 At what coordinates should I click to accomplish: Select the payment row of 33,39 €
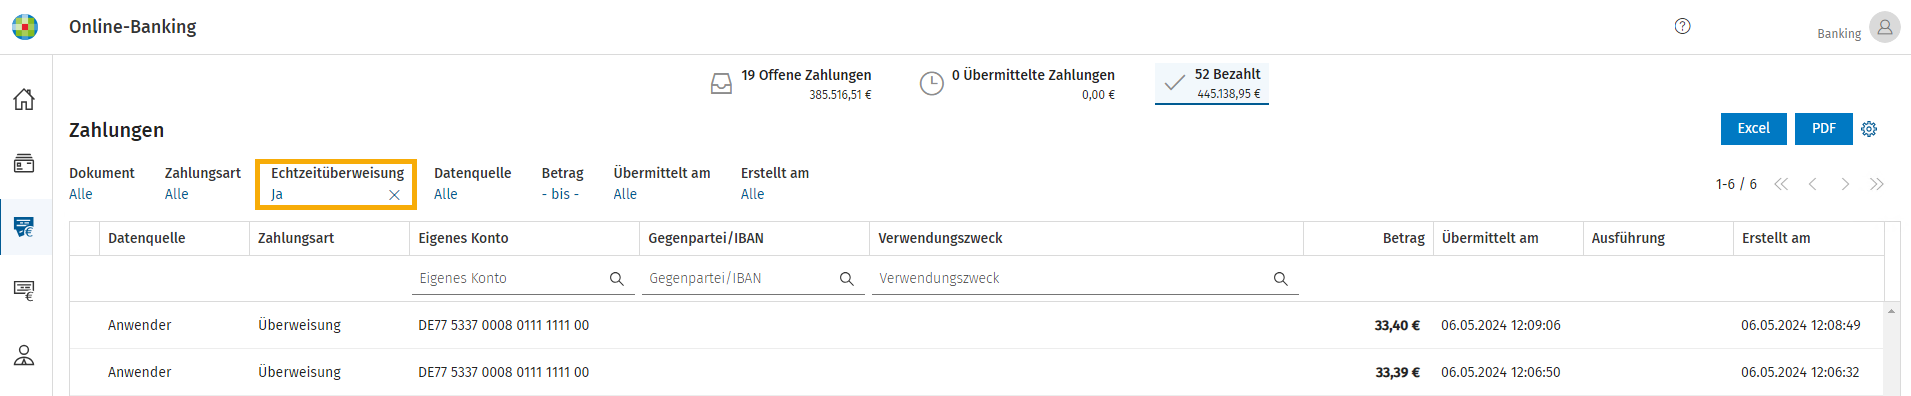click(977, 373)
